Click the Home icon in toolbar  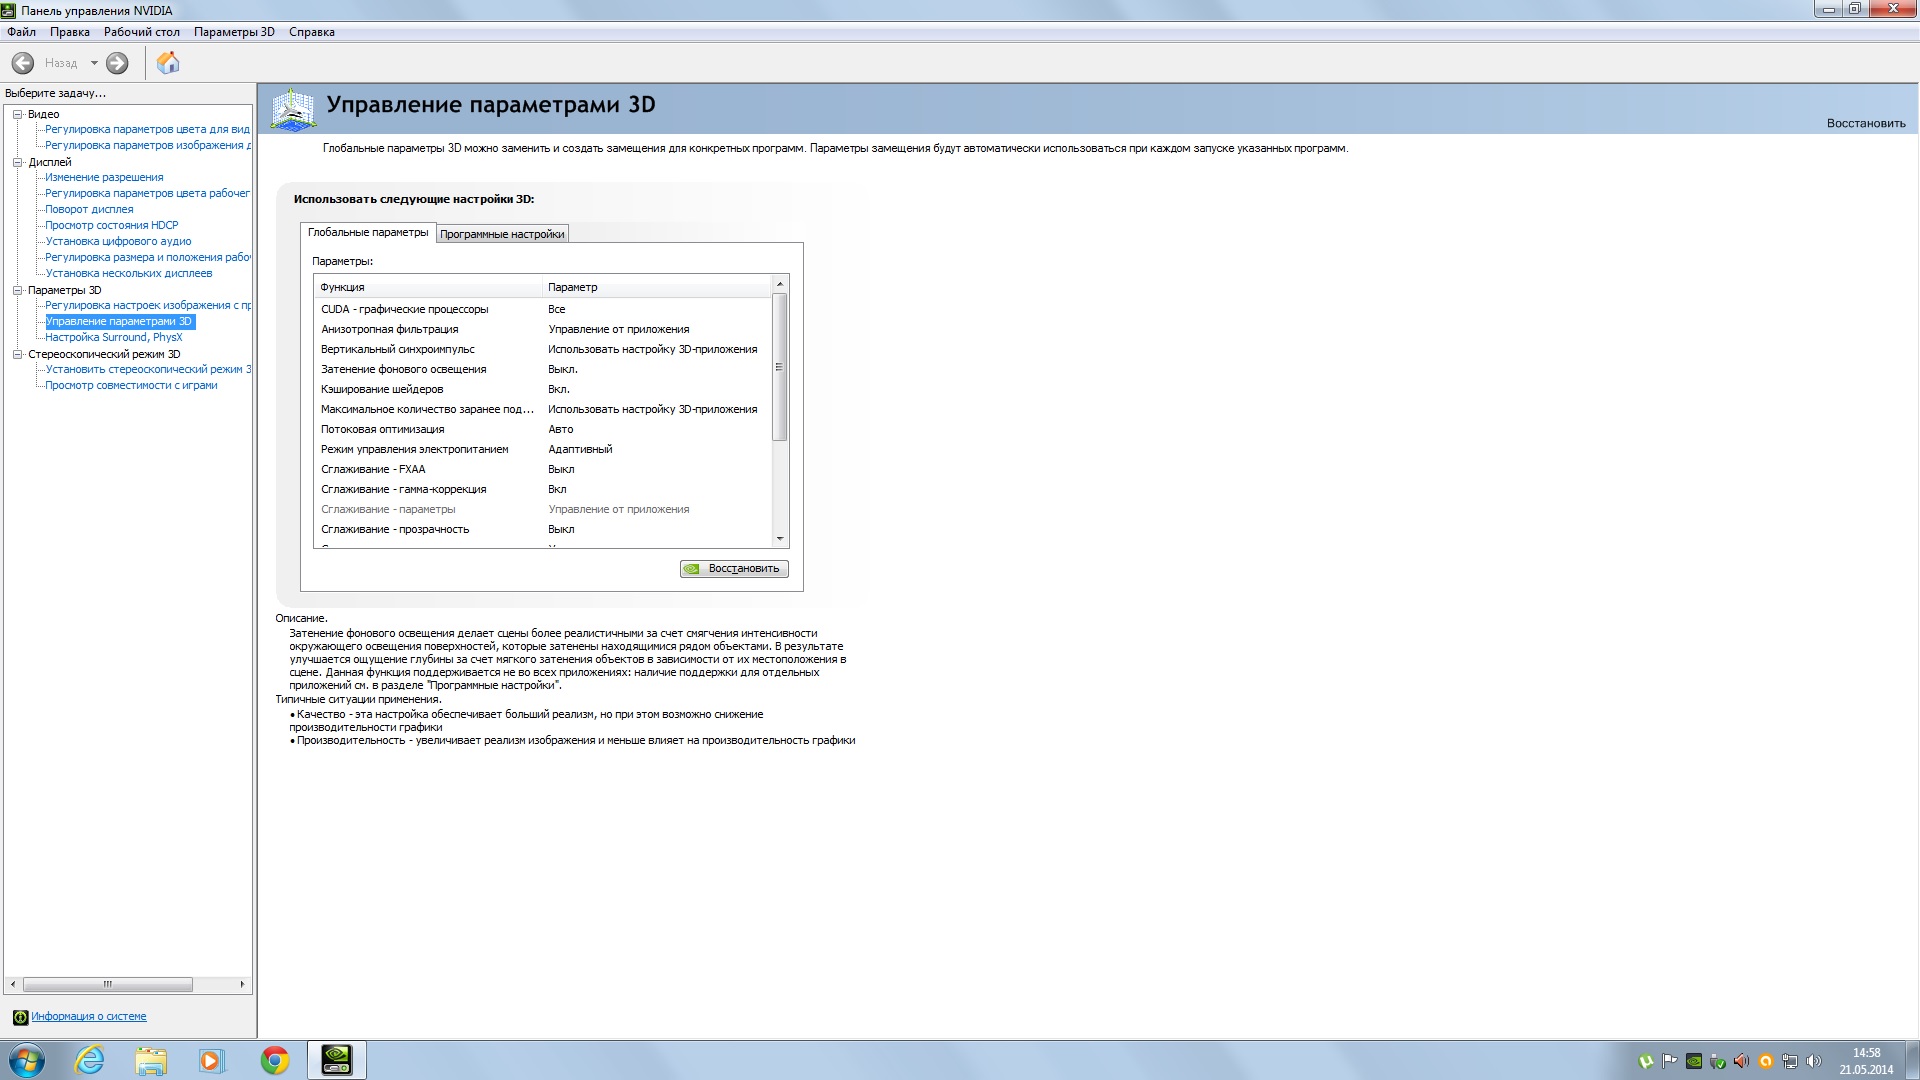[168, 63]
